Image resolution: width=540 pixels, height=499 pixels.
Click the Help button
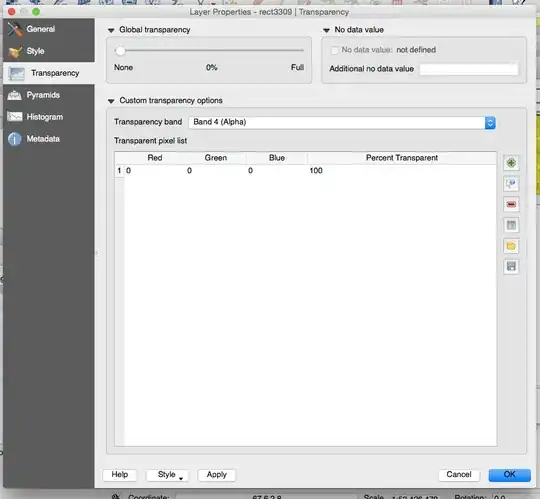(x=120, y=475)
